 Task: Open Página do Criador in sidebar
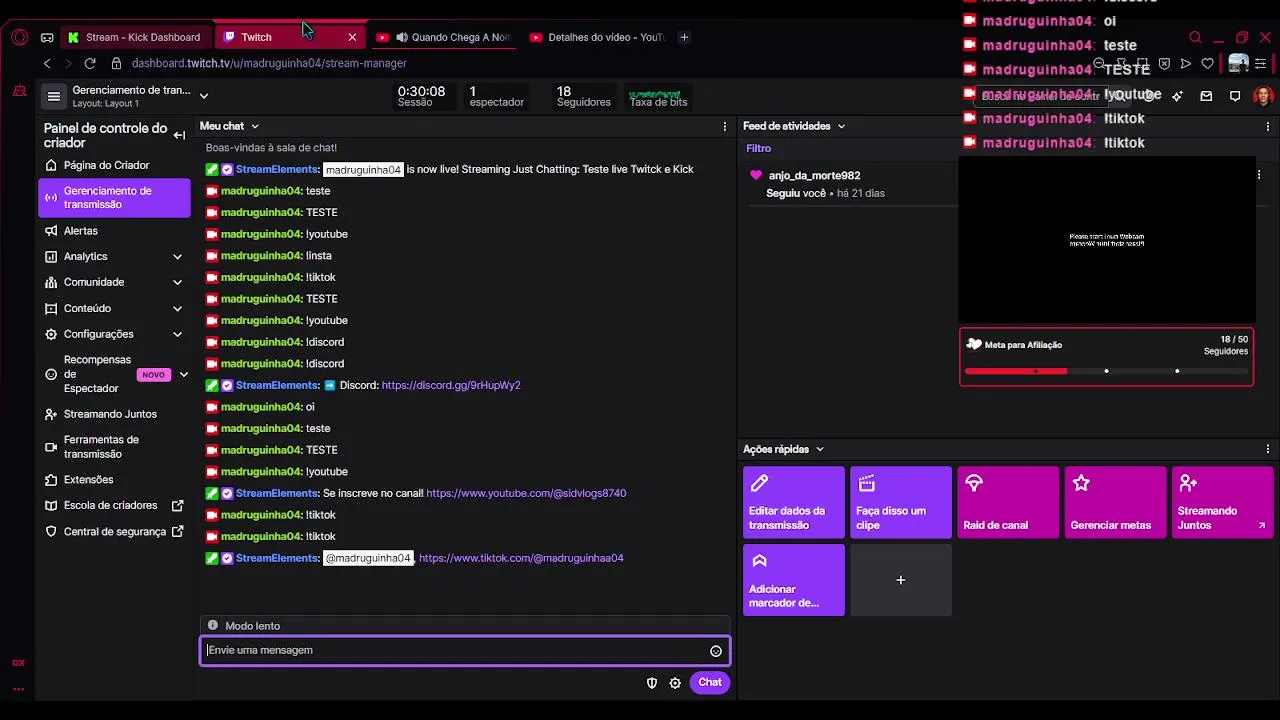tap(114, 165)
